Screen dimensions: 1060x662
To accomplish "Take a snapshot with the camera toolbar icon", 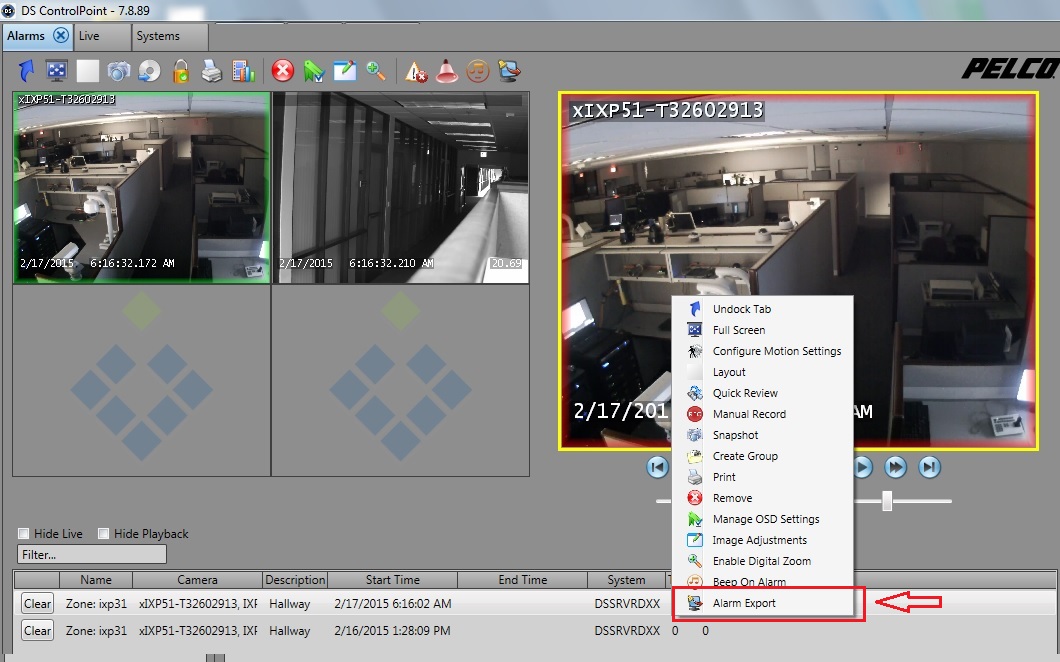I will click(x=118, y=70).
